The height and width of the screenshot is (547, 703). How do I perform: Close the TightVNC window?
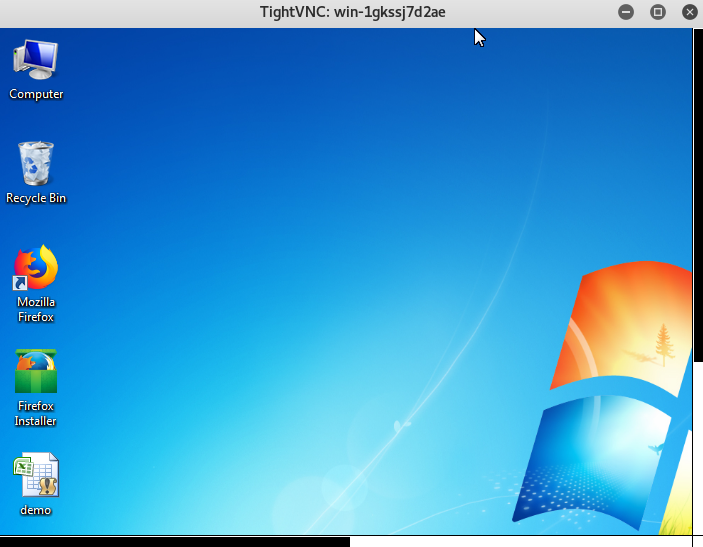[690, 12]
